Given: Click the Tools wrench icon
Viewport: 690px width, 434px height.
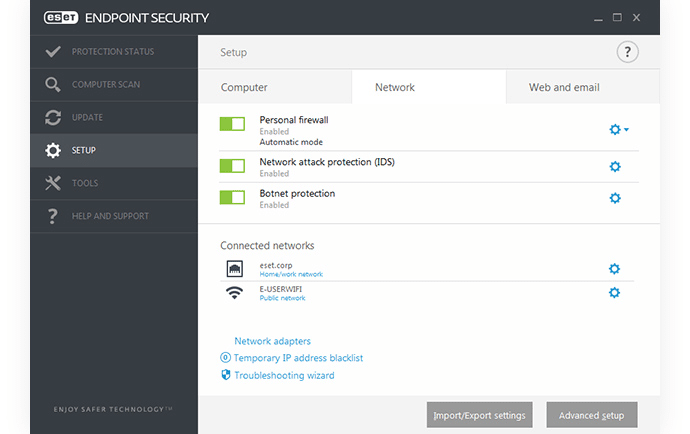Looking at the screenshot, I should pyautogui.click(x=53, y=183).
